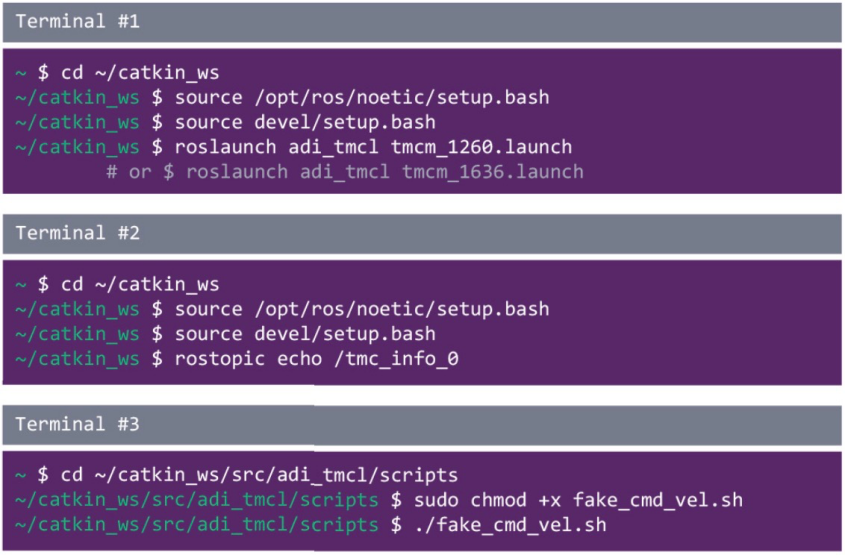
Task: Click the 'roslaunch adi_tmcl tmcm_1260.launch' command
Action: pyautogui.click(x=373, y=147)
